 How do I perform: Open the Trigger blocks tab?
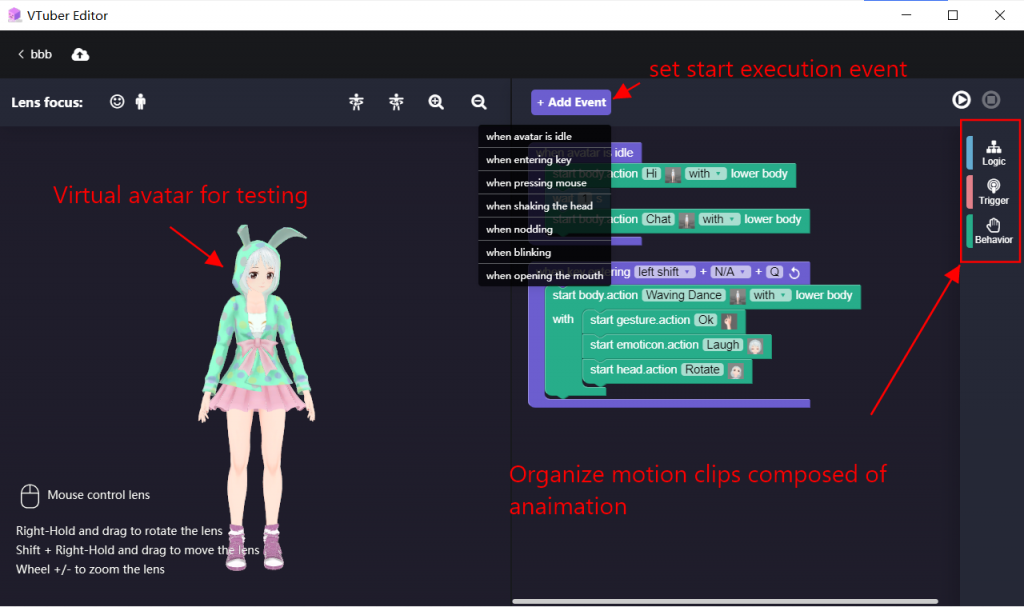tap(993, 191)
